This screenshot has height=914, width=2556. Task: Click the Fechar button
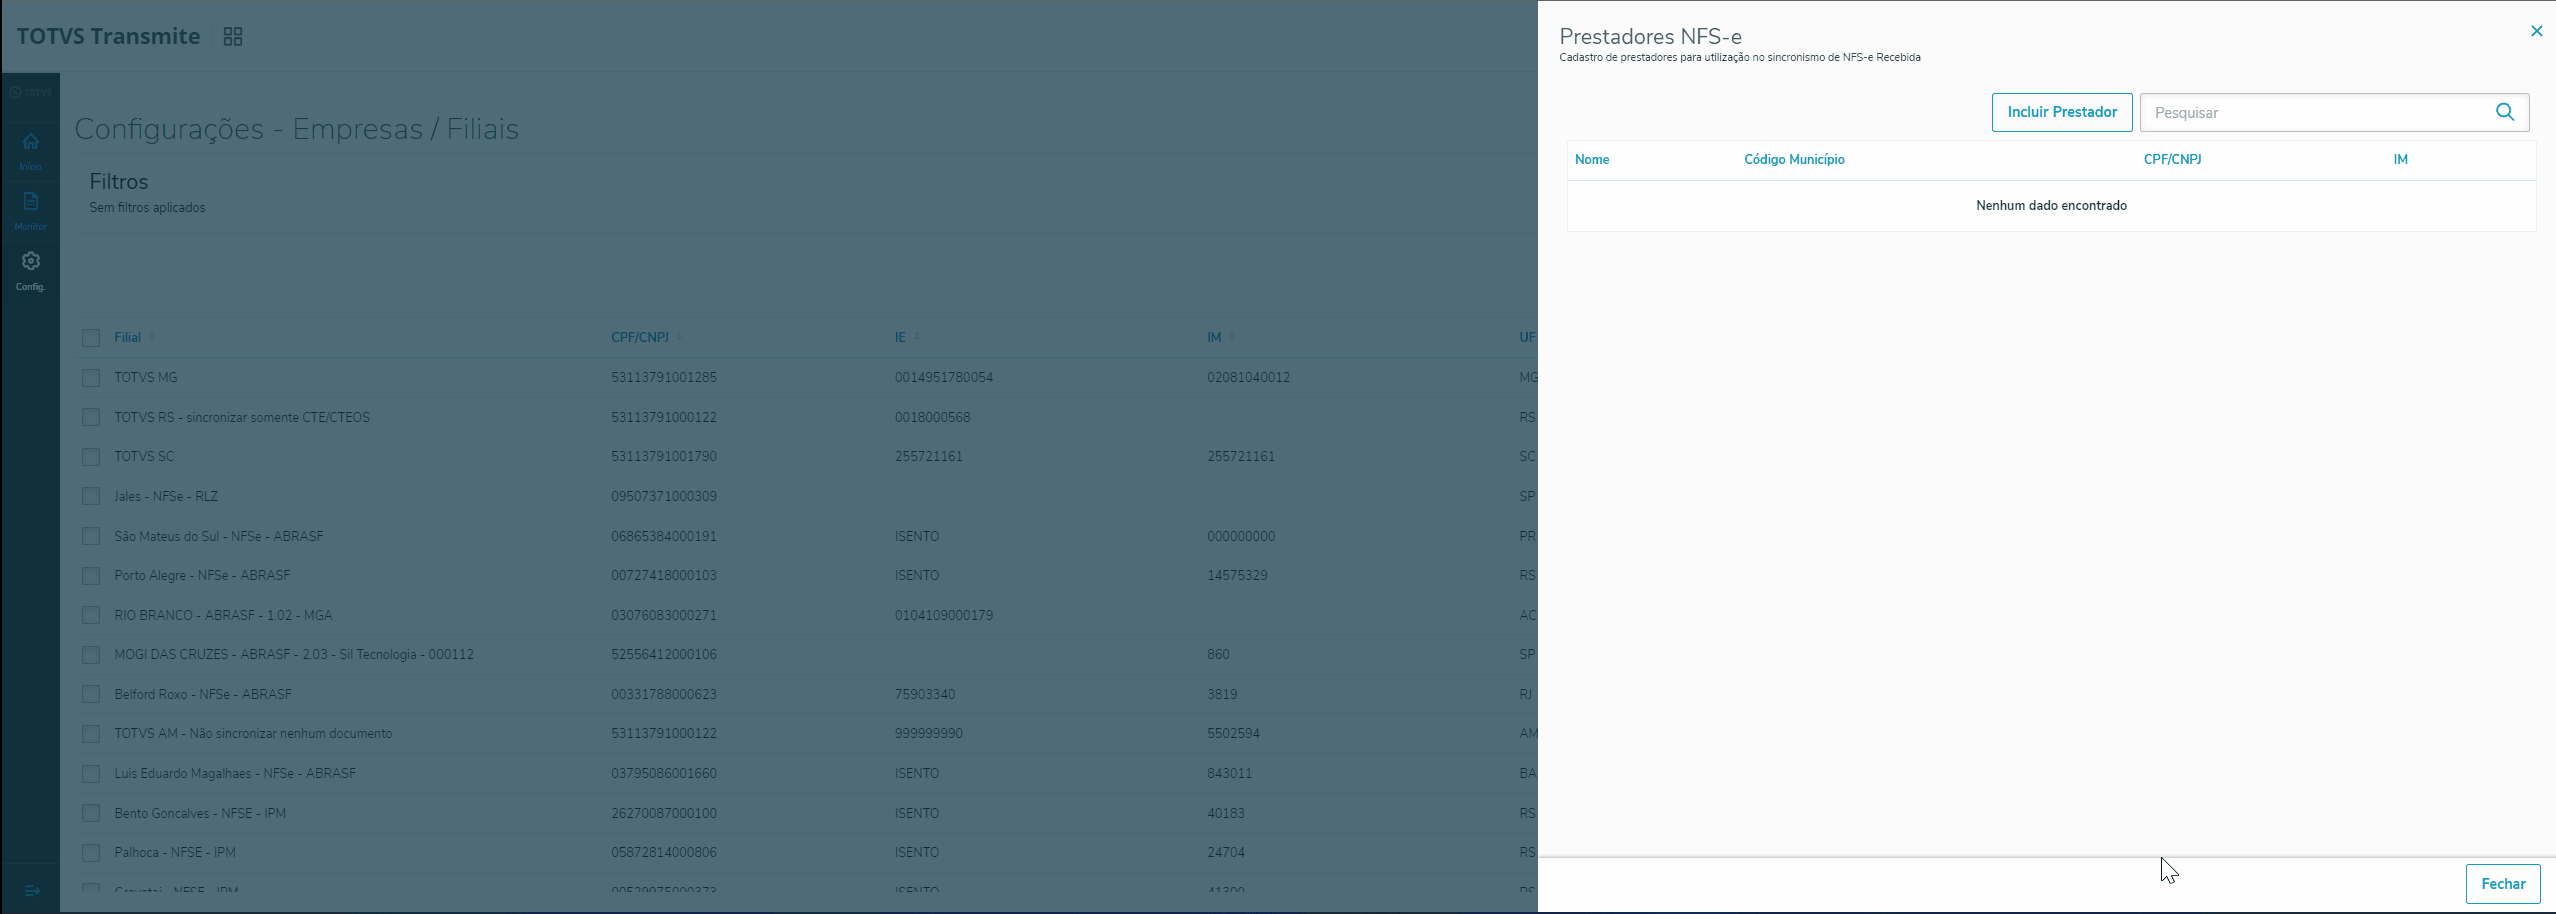(2503, 884)
